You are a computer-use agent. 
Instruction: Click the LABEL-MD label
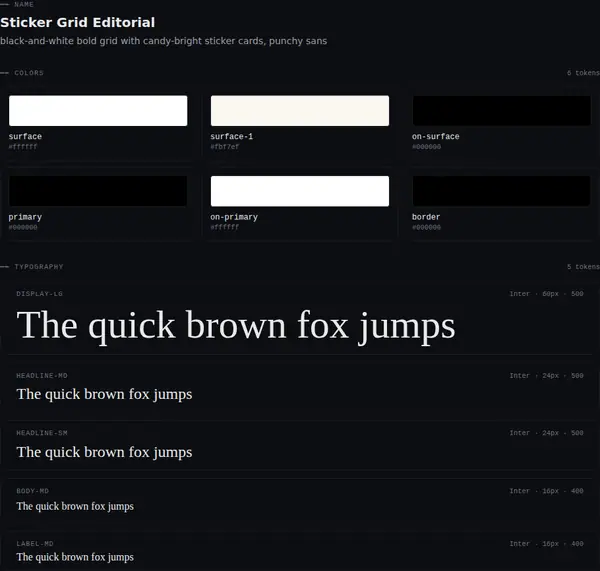[35, 544]
